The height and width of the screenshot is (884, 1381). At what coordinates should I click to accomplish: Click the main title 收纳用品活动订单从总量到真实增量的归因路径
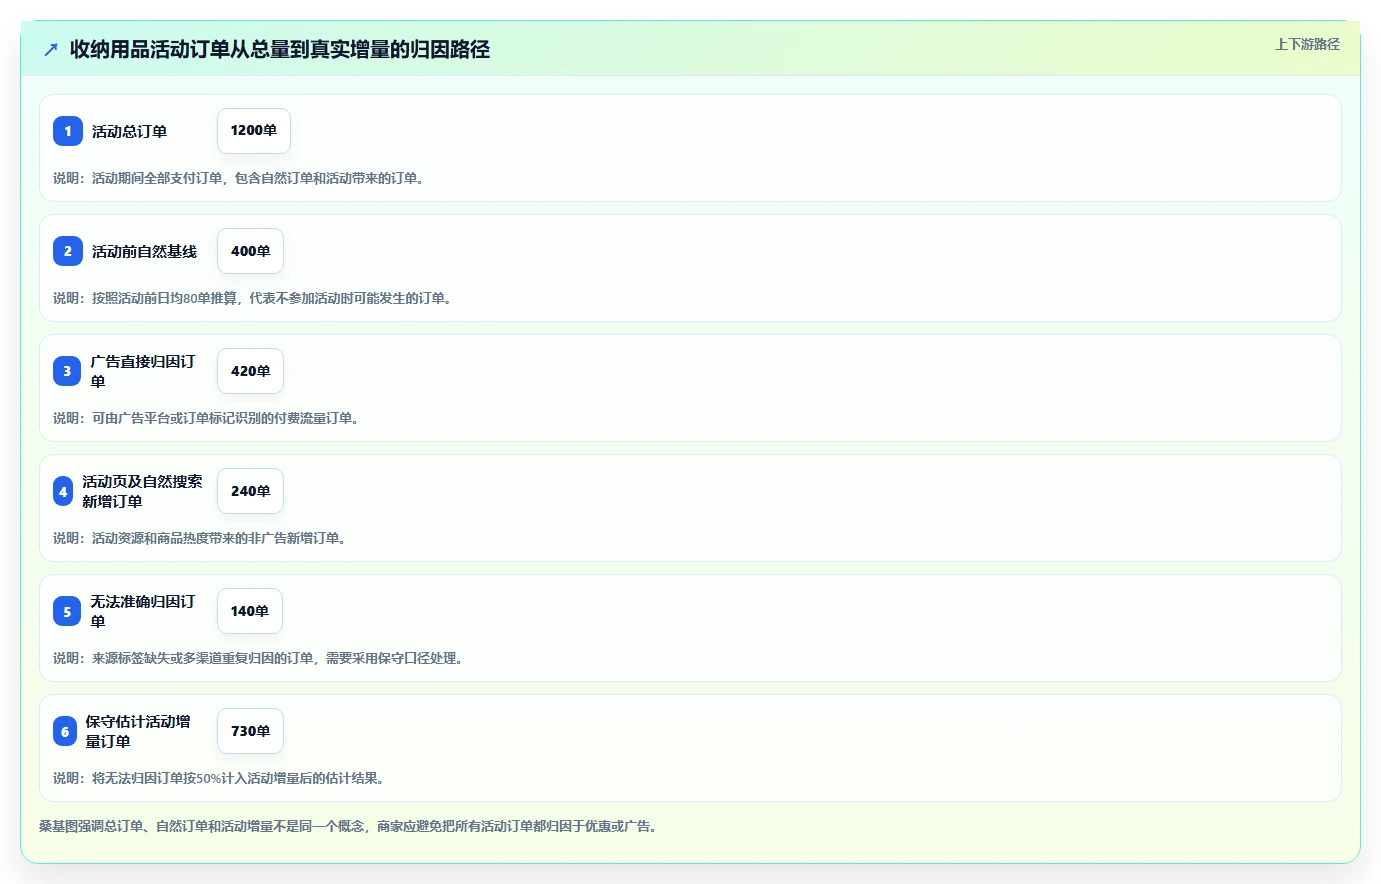coord(280,49)
